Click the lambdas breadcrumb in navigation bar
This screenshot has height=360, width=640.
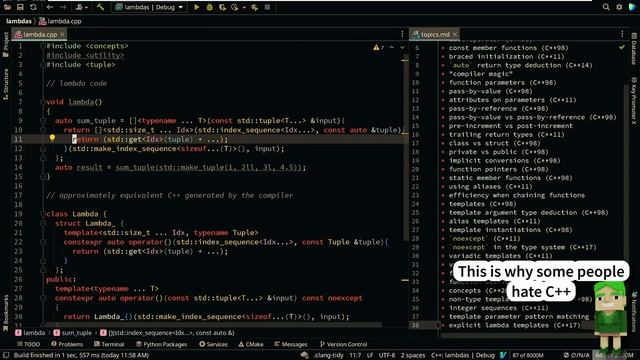(x=19, y=21)
